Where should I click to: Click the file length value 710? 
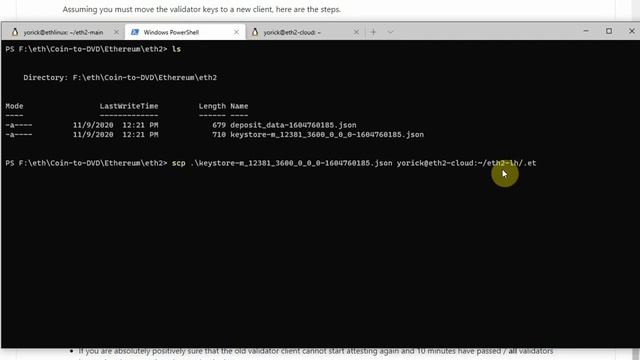point(219,134)
